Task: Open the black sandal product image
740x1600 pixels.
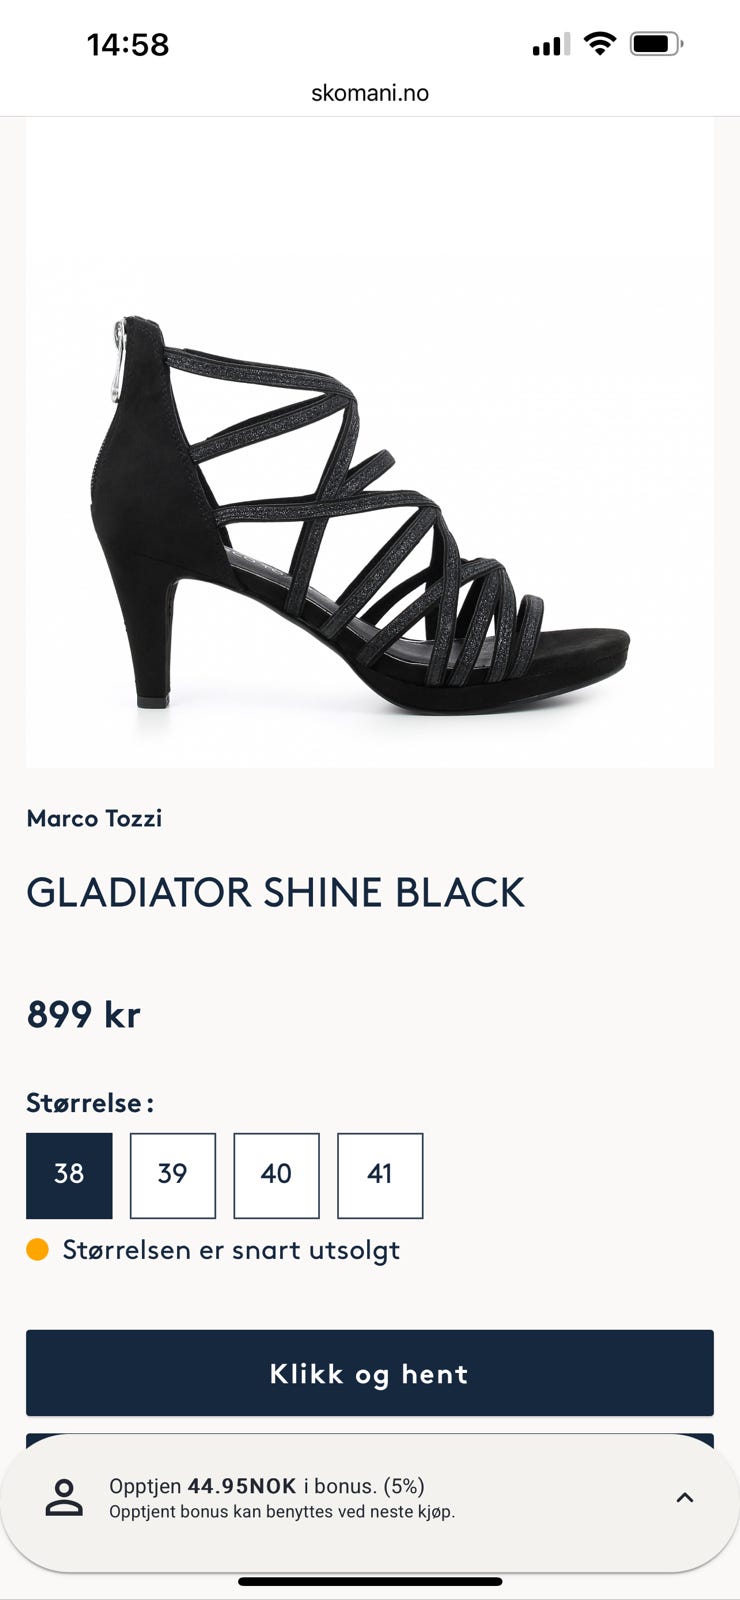Action: (370, 510)
